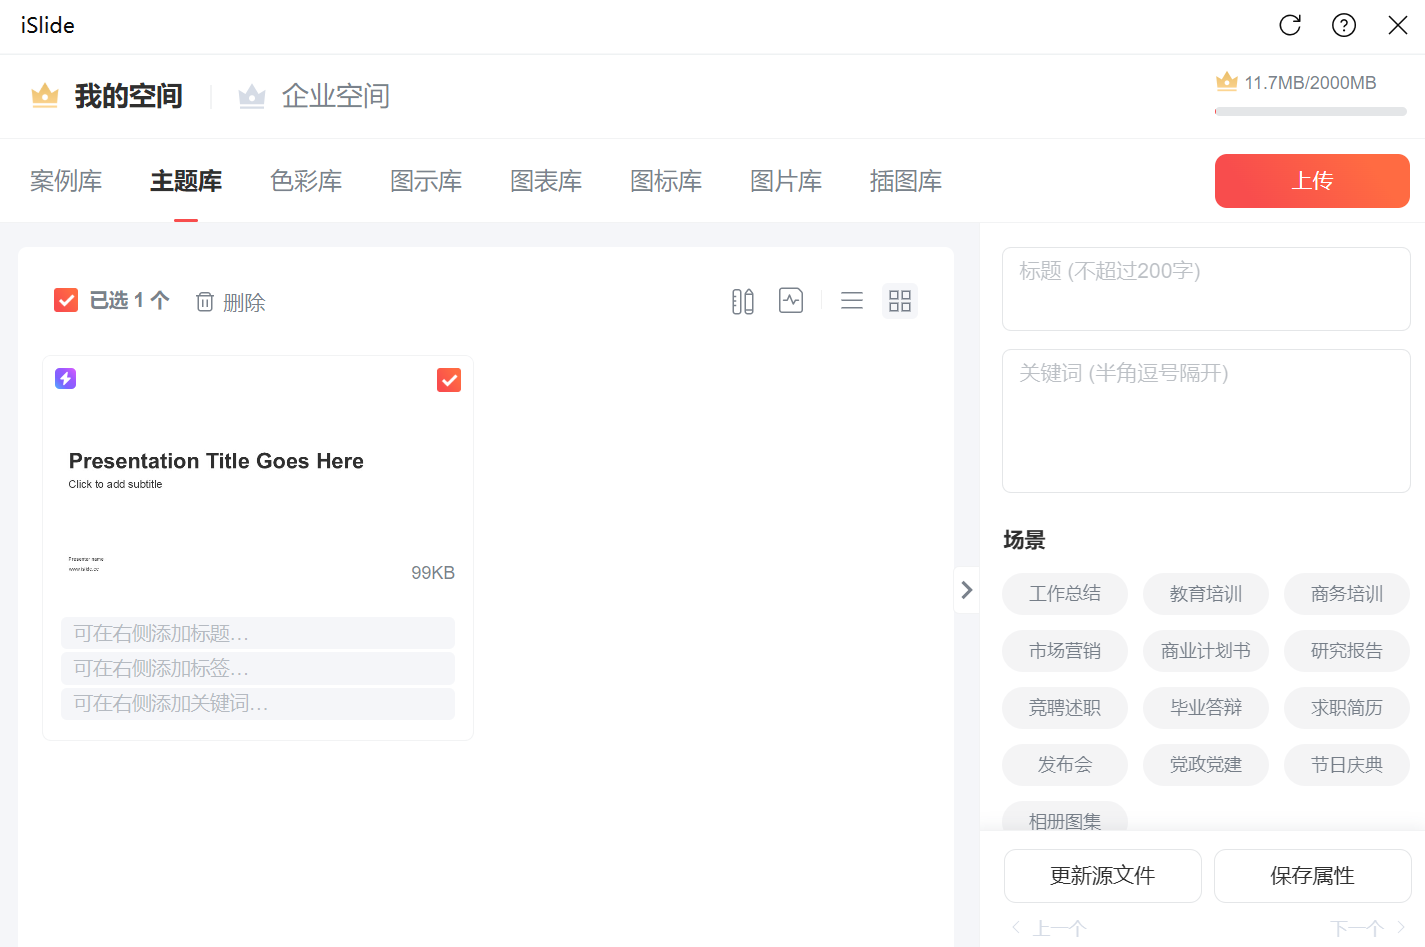Image resolution: width=1425 pixels, height=947 pixels.
Task: Switch to the 色彩库 tab
Action: 306,181
